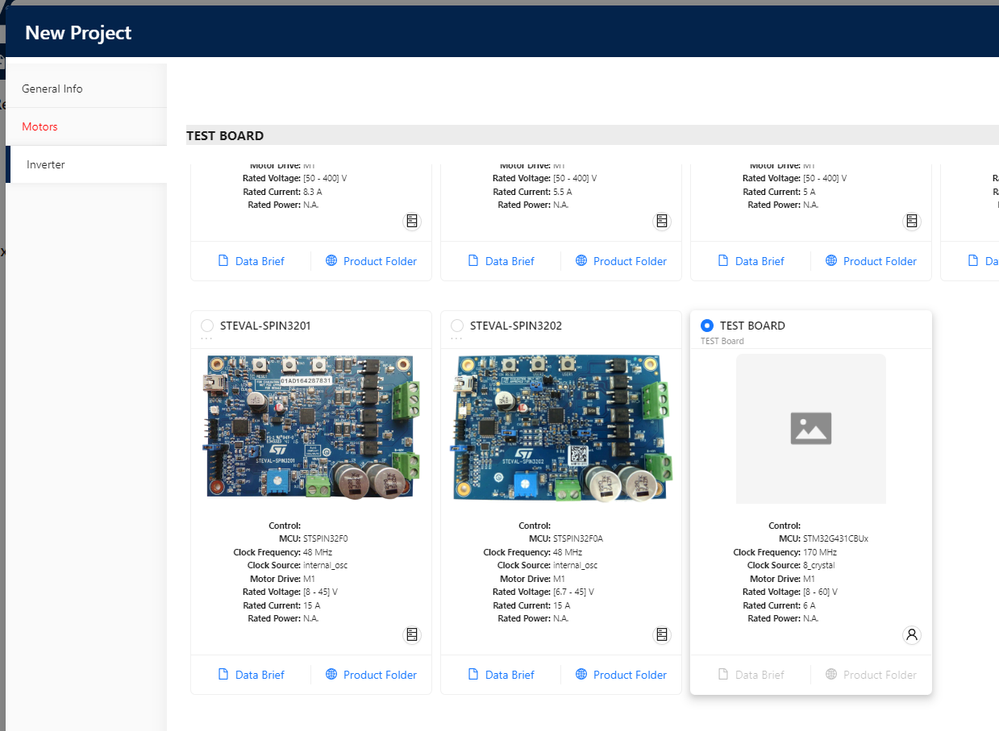
Task: Visit the STEVAL-SPIN3201 Product Folder
Action: (x=371, y=675)
